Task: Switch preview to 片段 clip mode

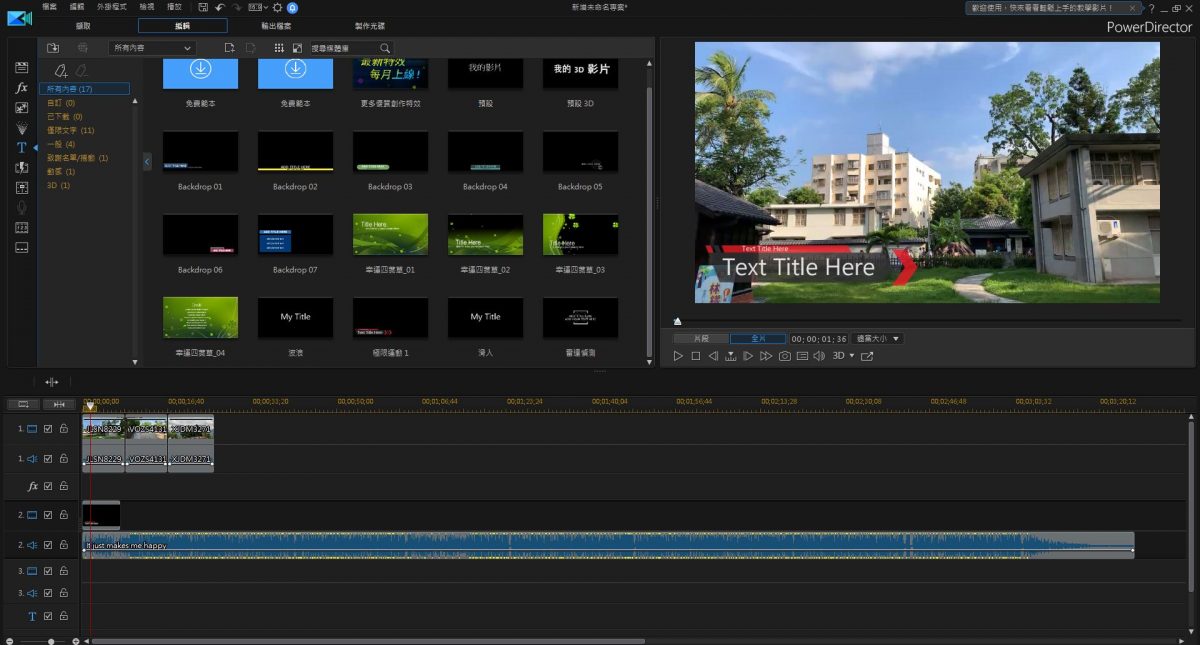Action: coord(701,339)
